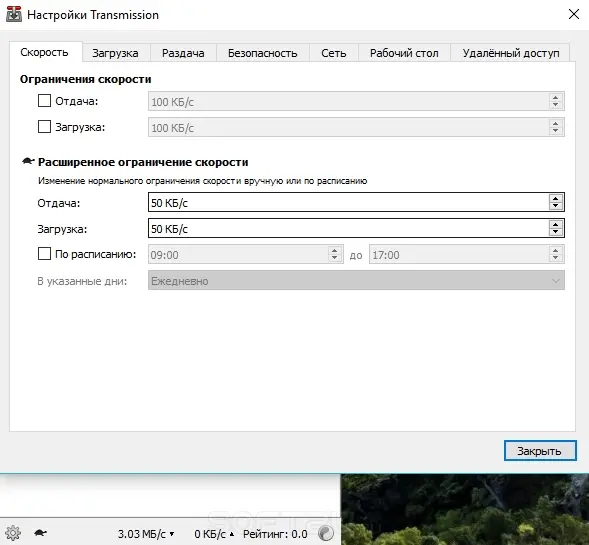Increase the alternative Загрузка 50 КБ/с value
The height and width of the screenshot is (545, 589).
(x=556, y=225)
